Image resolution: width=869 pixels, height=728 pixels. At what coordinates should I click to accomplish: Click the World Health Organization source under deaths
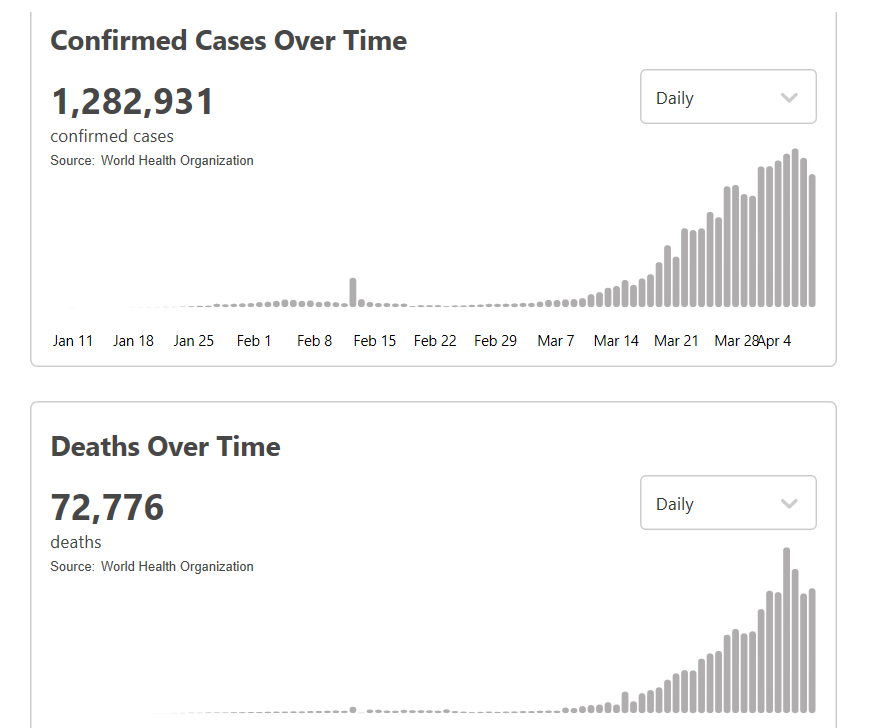coord(177,566)
